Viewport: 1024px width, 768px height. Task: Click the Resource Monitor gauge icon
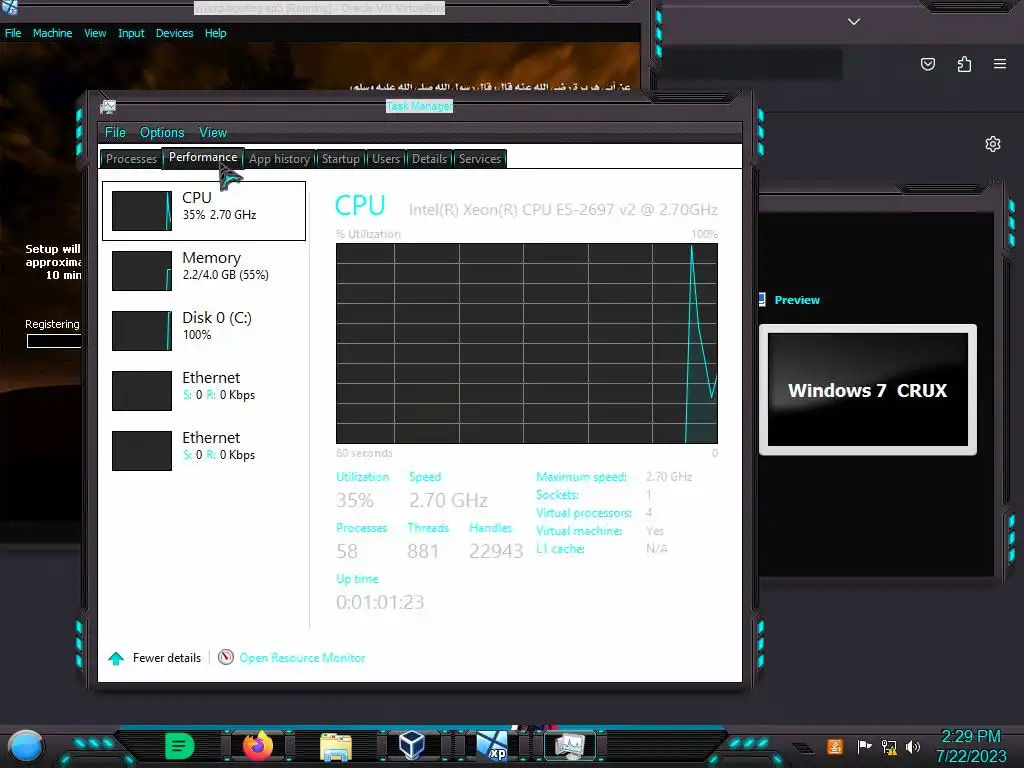[226, 657]
